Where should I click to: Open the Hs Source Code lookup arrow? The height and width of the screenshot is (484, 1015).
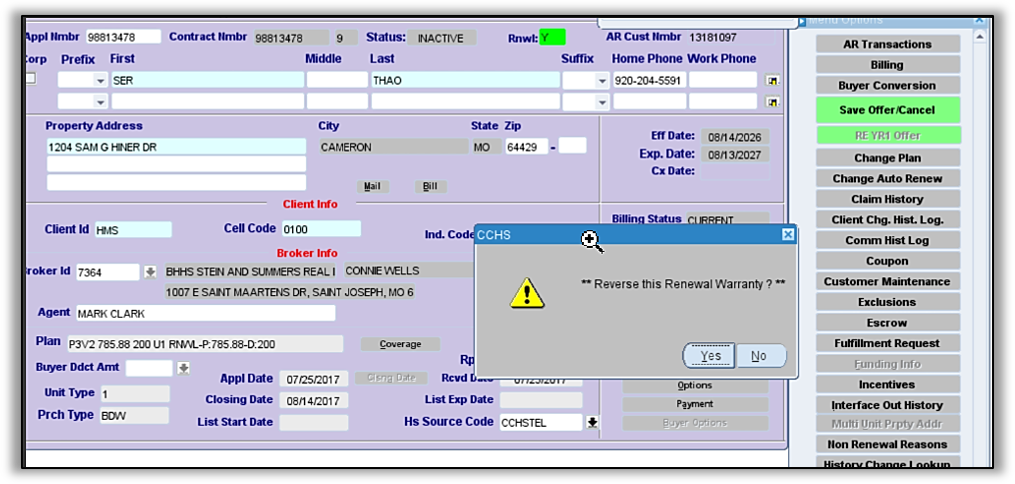(592, 423)
